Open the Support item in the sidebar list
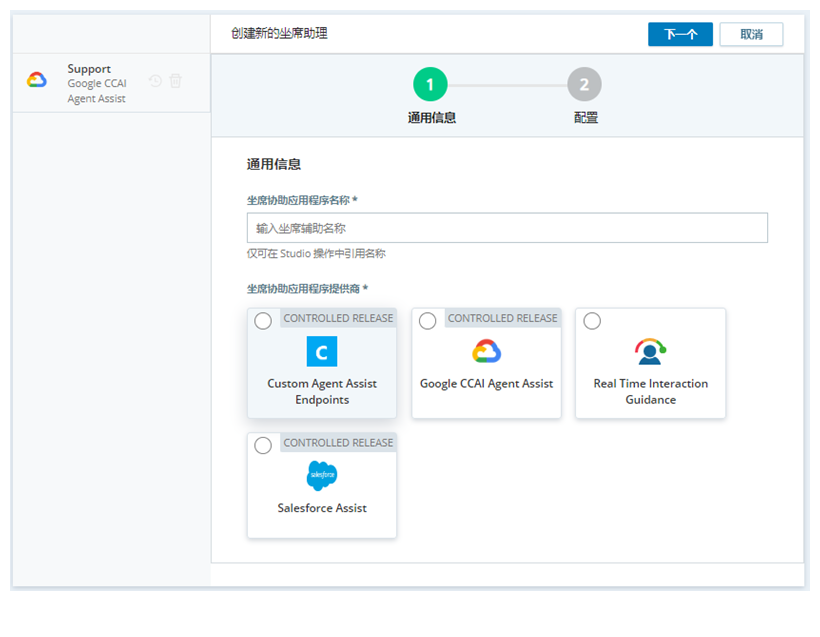Image resolution: width=820 pixels, height=637 pixels. coord(111,83)
